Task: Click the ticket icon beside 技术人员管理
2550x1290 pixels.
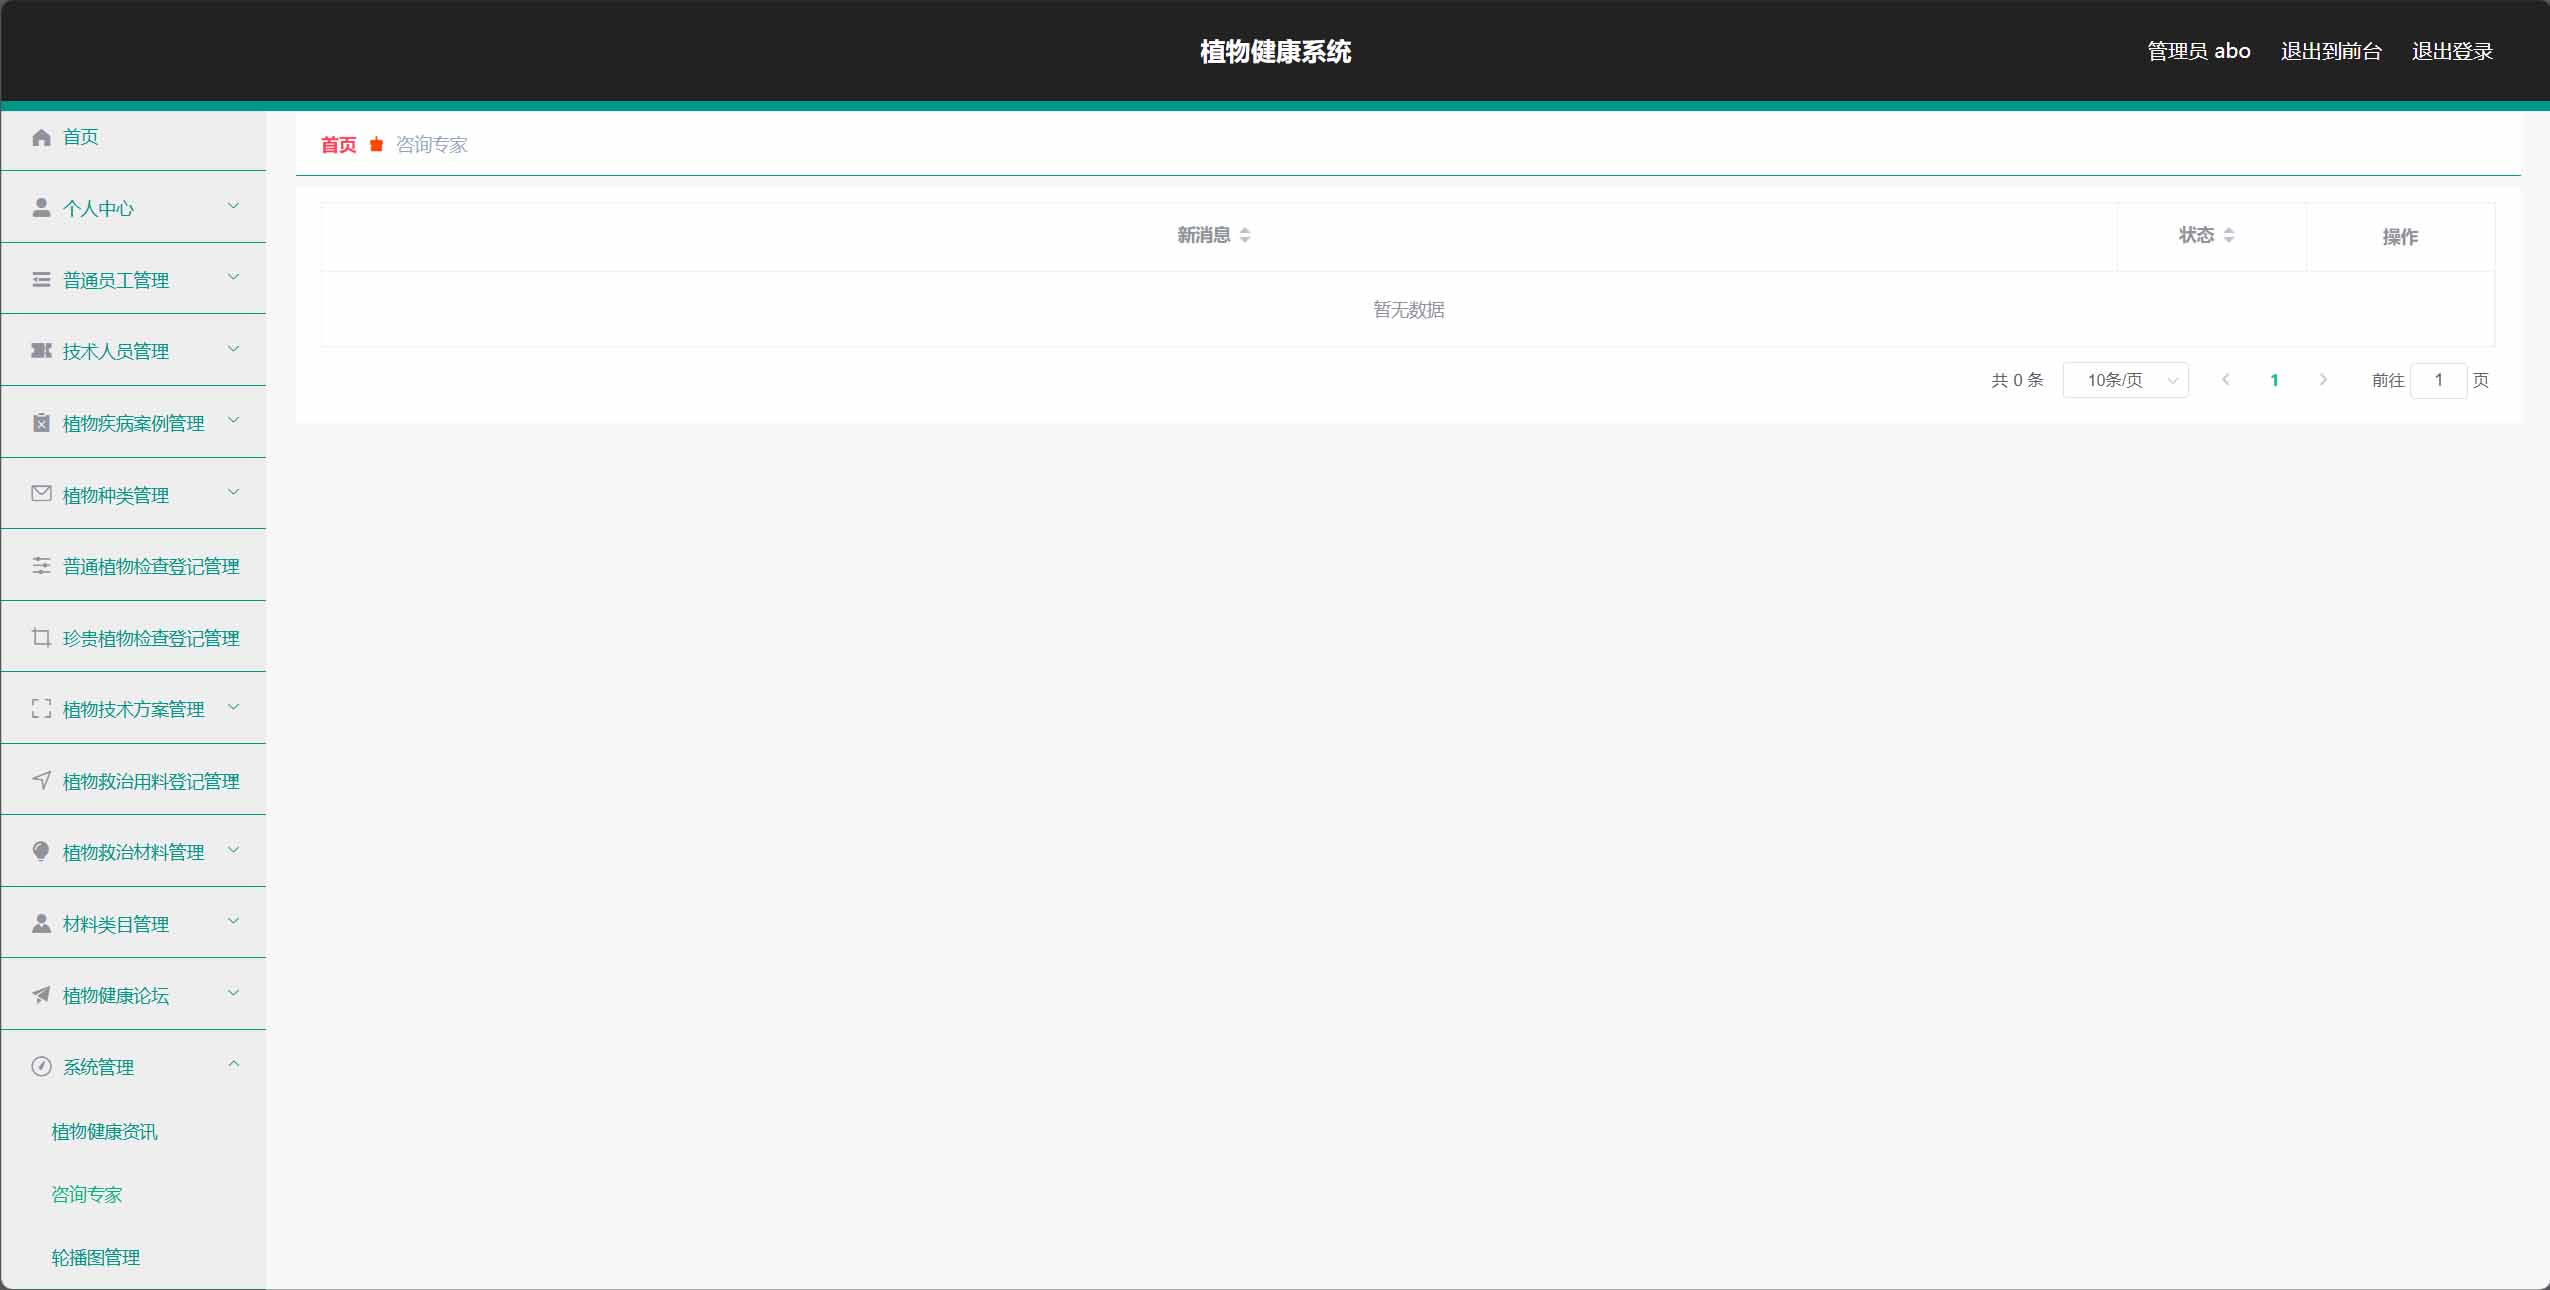Action: (x=41, y=350)
